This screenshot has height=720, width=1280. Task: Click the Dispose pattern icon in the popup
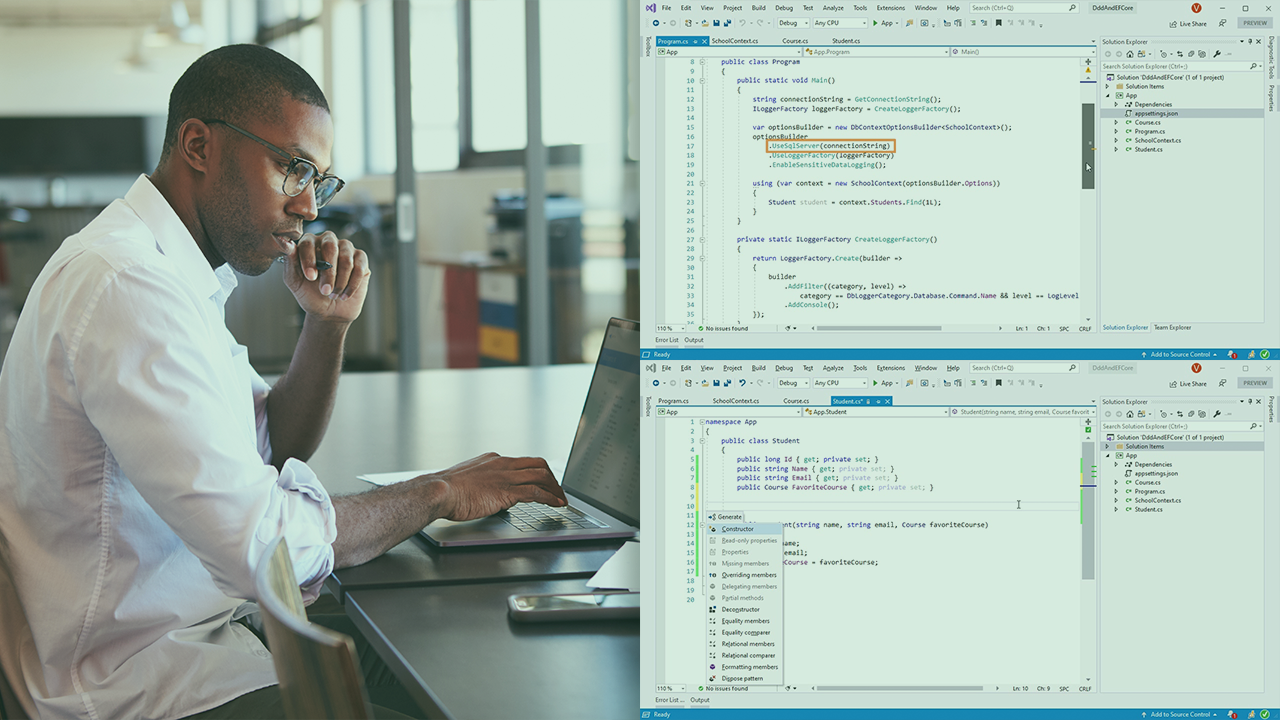(x=713, y=679)
